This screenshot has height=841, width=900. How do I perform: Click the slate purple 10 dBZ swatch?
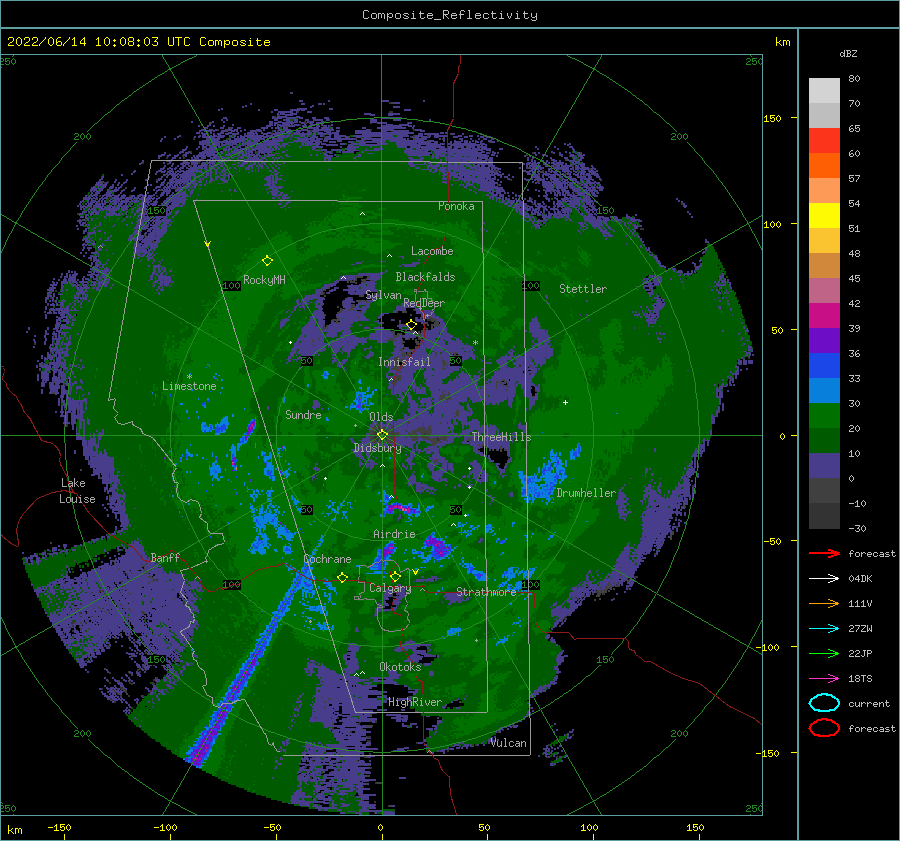[x=824, y=466]
